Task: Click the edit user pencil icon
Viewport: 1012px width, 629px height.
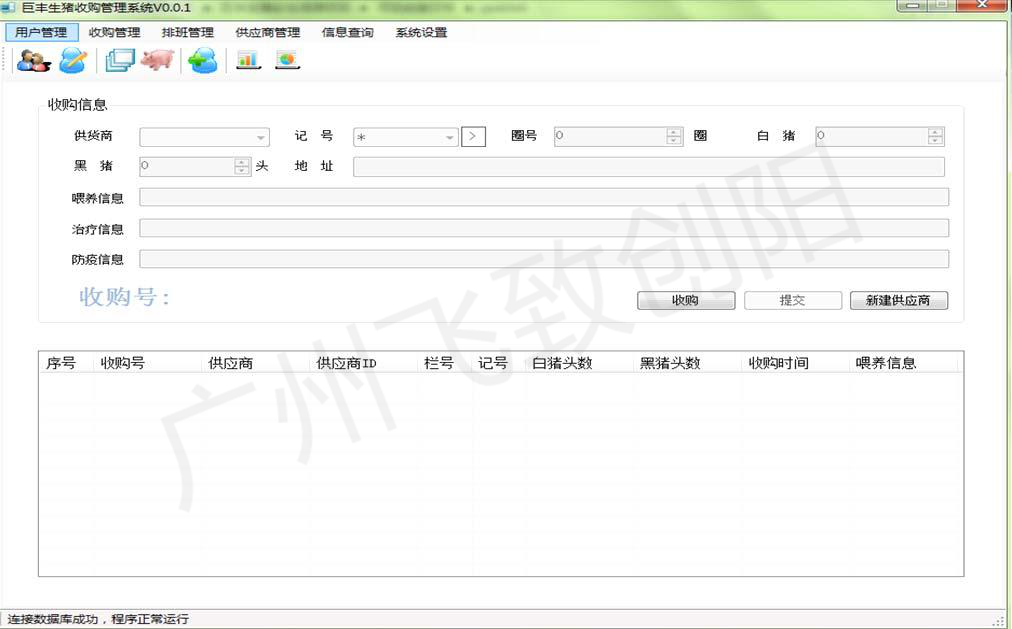Action: tap(73, 60)
